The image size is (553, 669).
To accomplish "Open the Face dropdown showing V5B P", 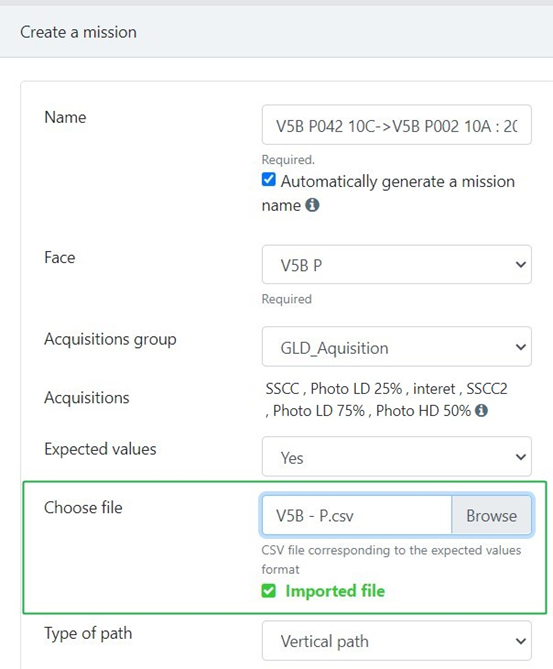I will (396, 265).
